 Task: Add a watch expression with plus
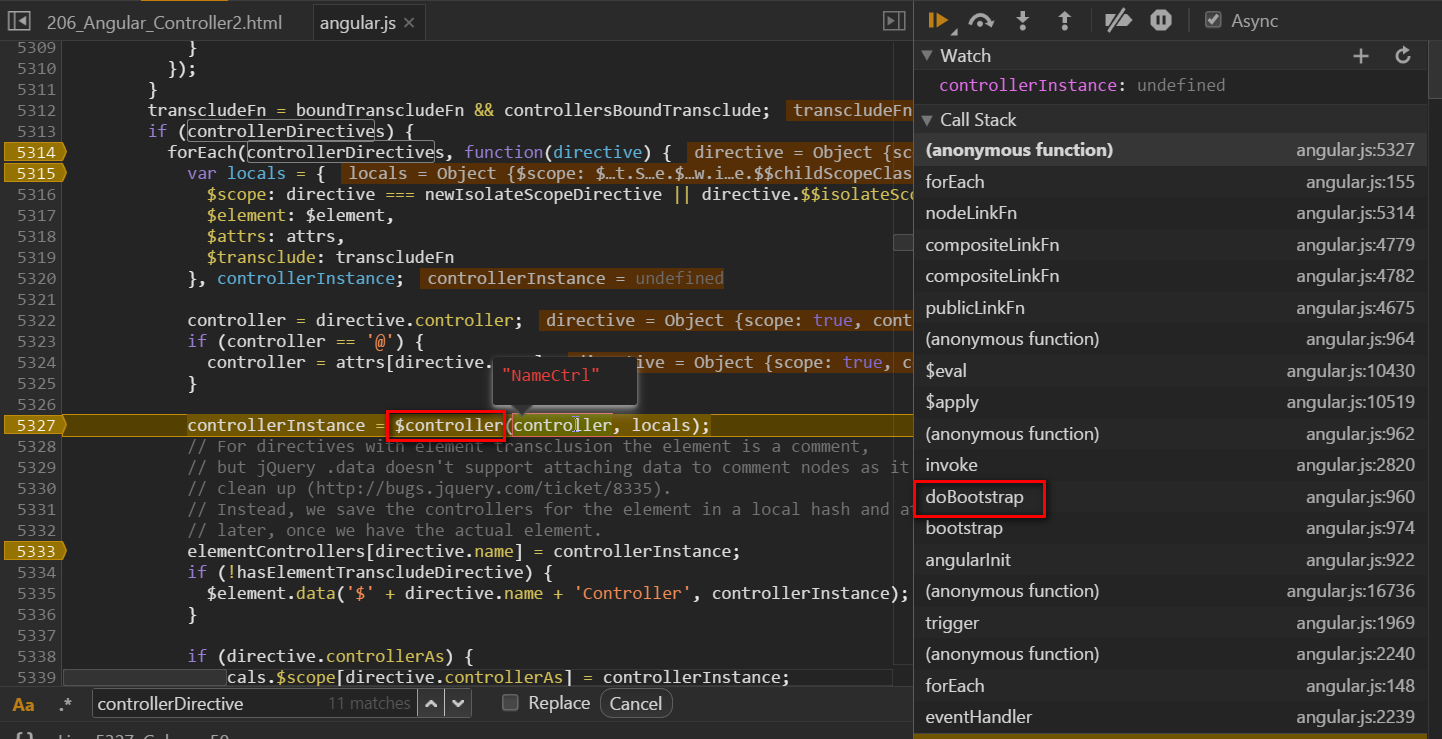tap(1361, 56)
